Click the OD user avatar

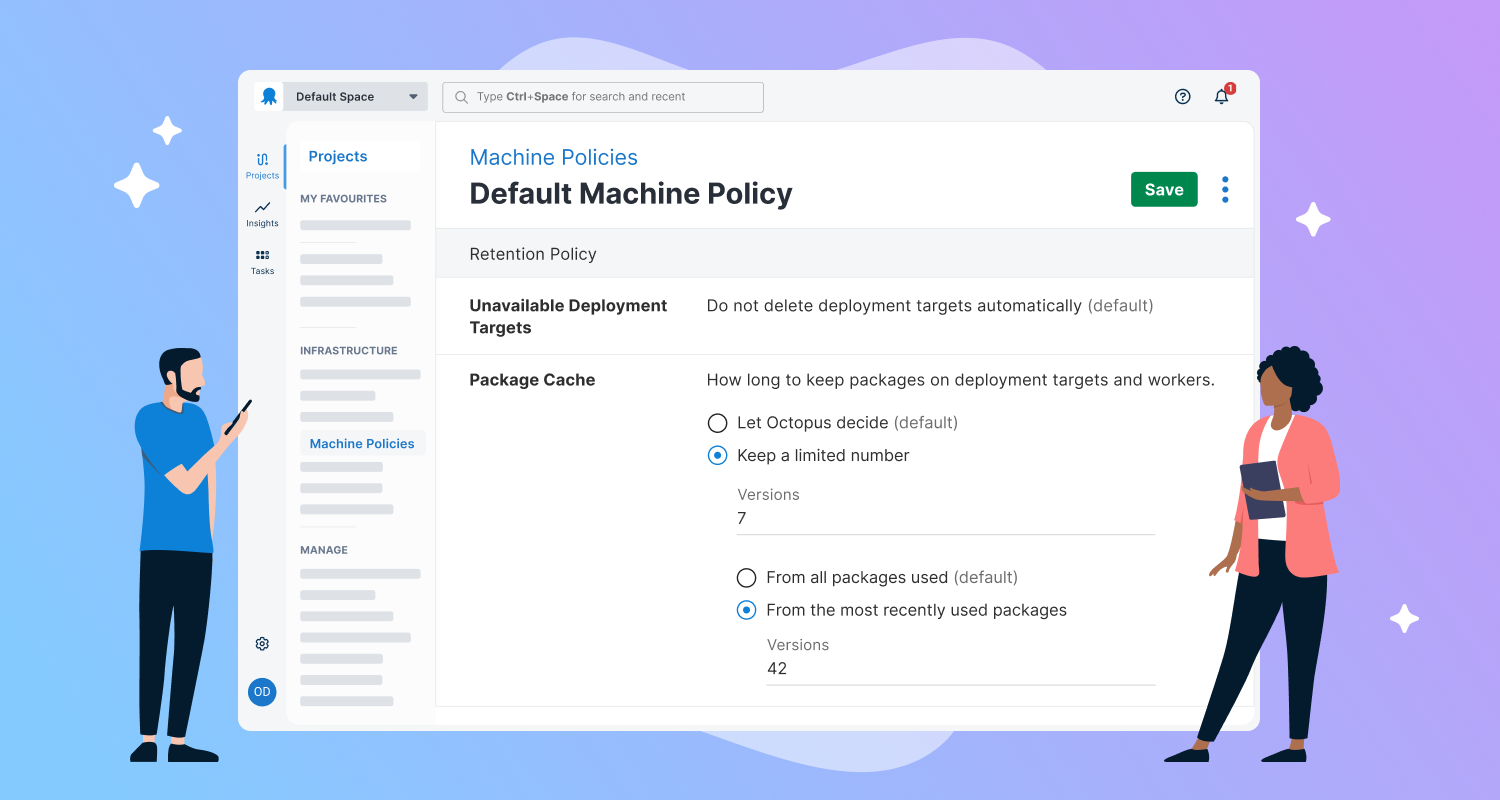click(262, 692)
